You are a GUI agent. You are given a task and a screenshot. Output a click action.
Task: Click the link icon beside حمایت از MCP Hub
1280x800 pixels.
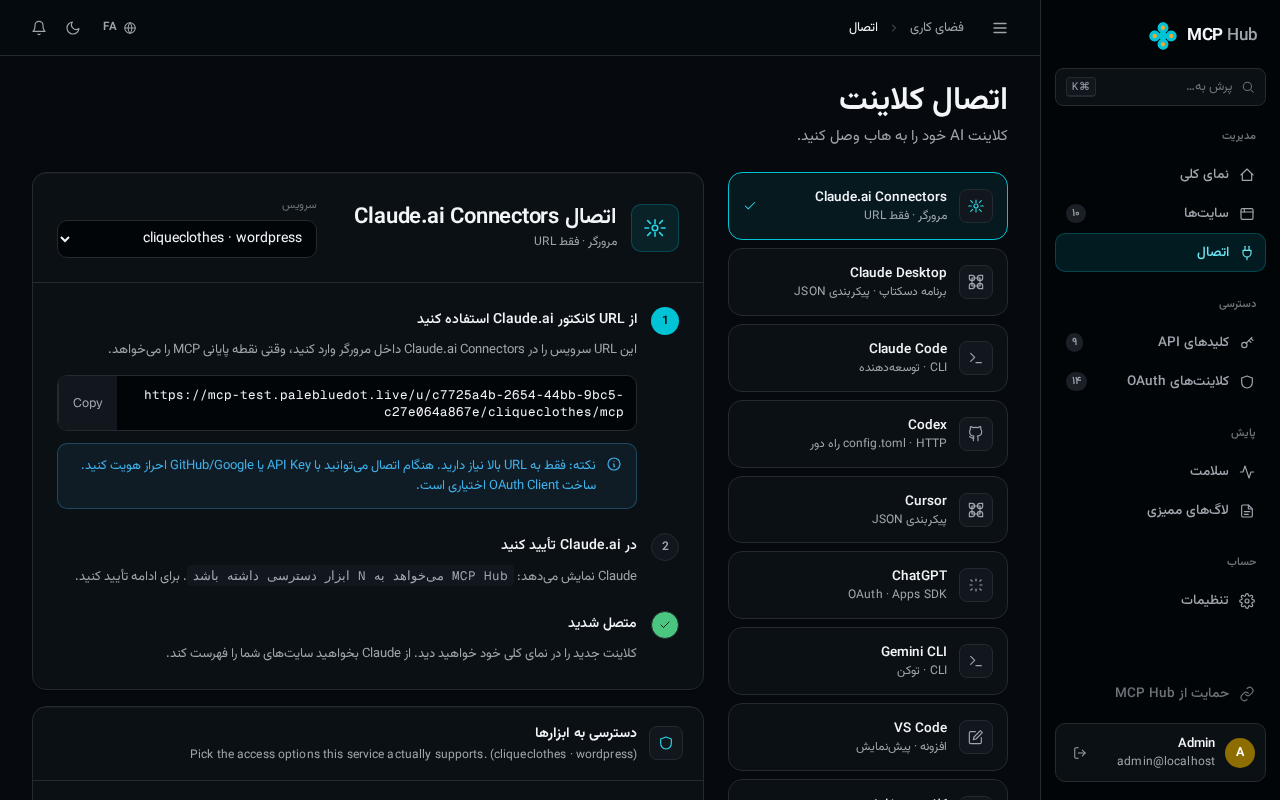tap(1247, 693)
